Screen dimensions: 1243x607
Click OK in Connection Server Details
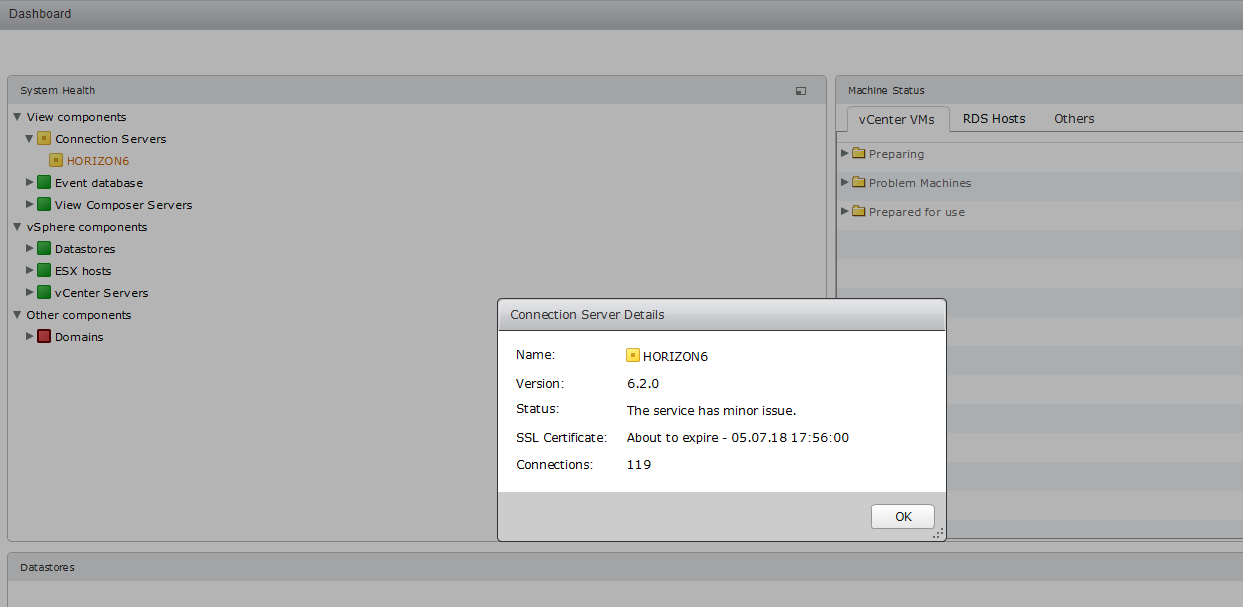tap(903, 517)
